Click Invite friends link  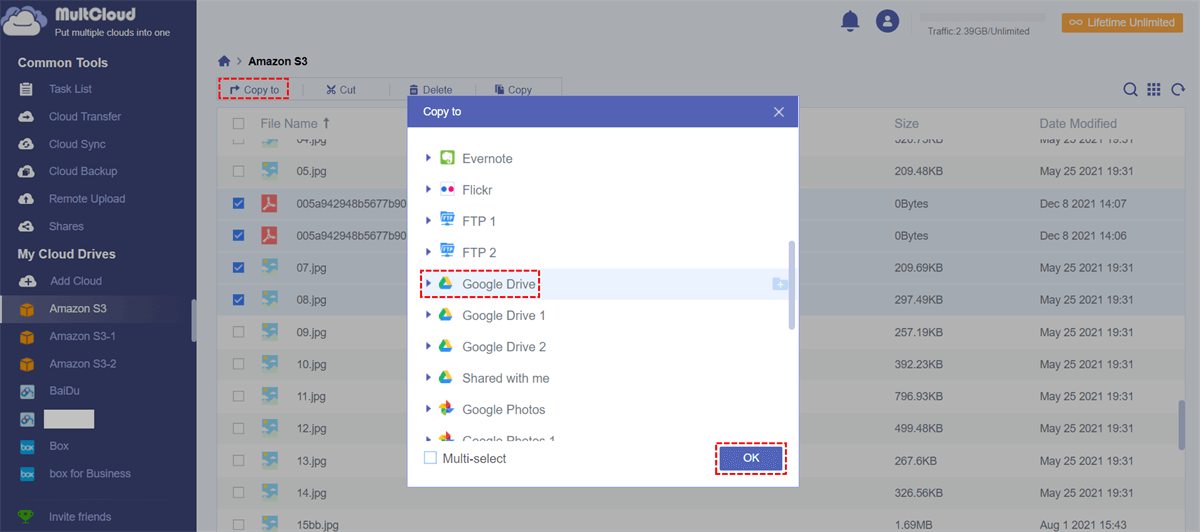point(80,517)
